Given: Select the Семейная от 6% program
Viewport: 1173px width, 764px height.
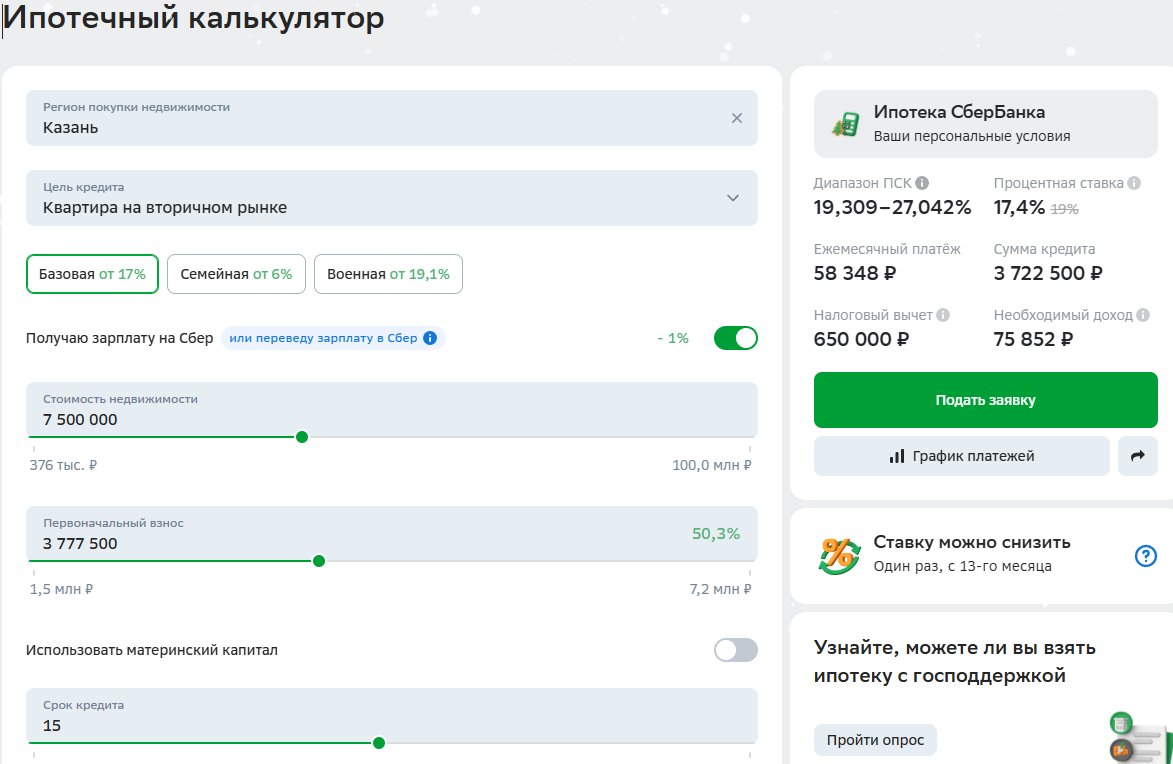Looking at the screenshot, I should 236,273.
